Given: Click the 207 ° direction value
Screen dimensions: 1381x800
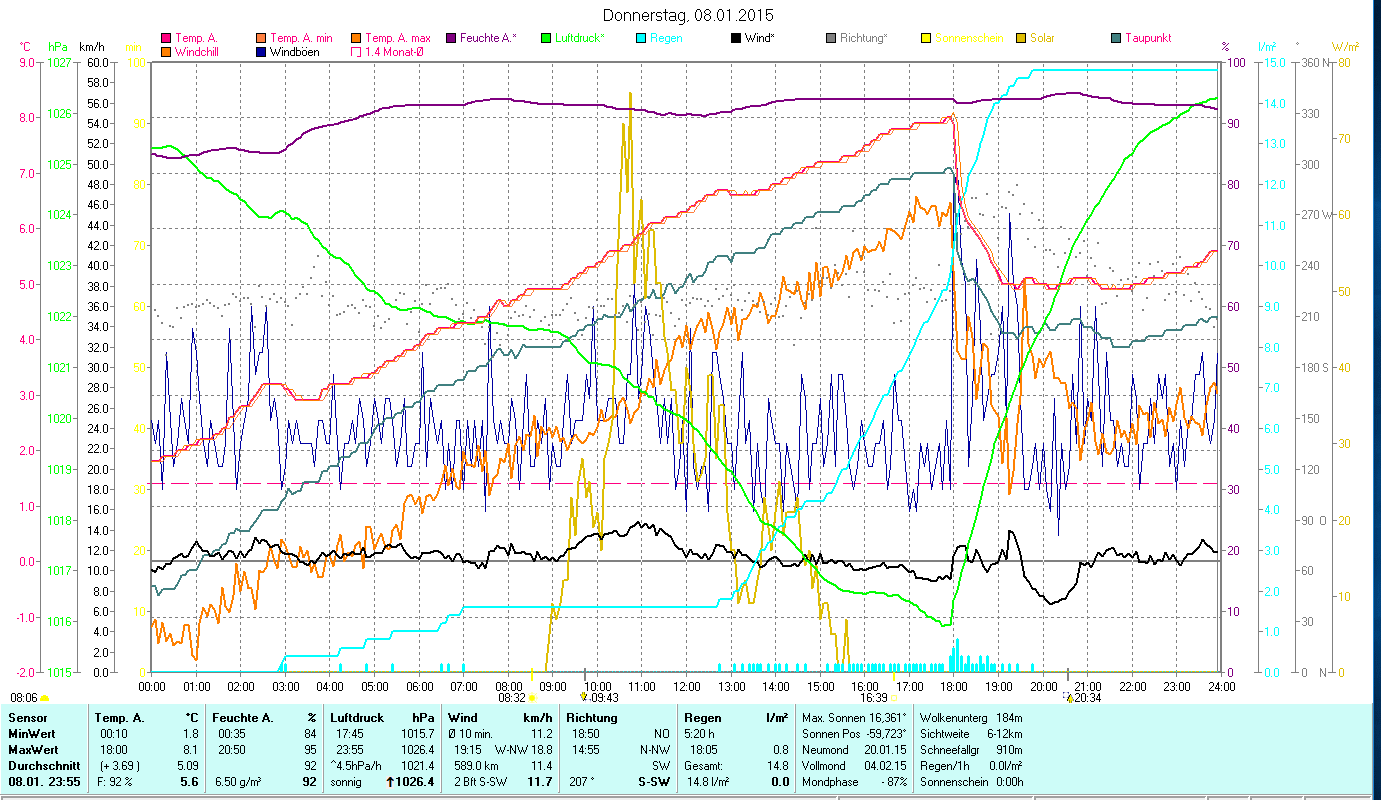Looking at the screenshot, I should pos(580,781).
